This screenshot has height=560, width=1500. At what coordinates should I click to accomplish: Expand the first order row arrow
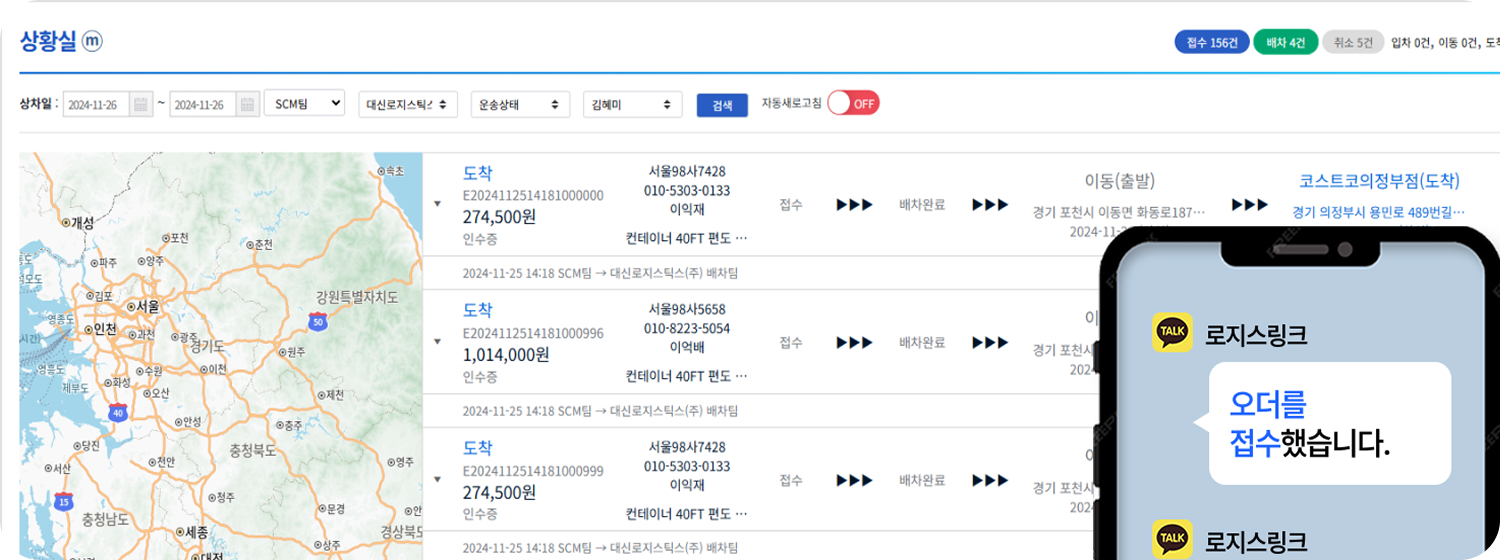(437, 204)
